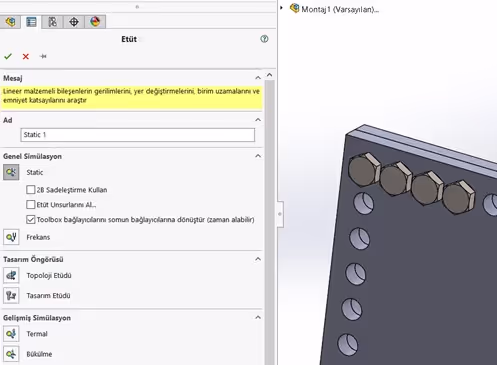Open help for the Etüt panel
The width and height of the screenshot is (497, 365).
click(264, 39)
